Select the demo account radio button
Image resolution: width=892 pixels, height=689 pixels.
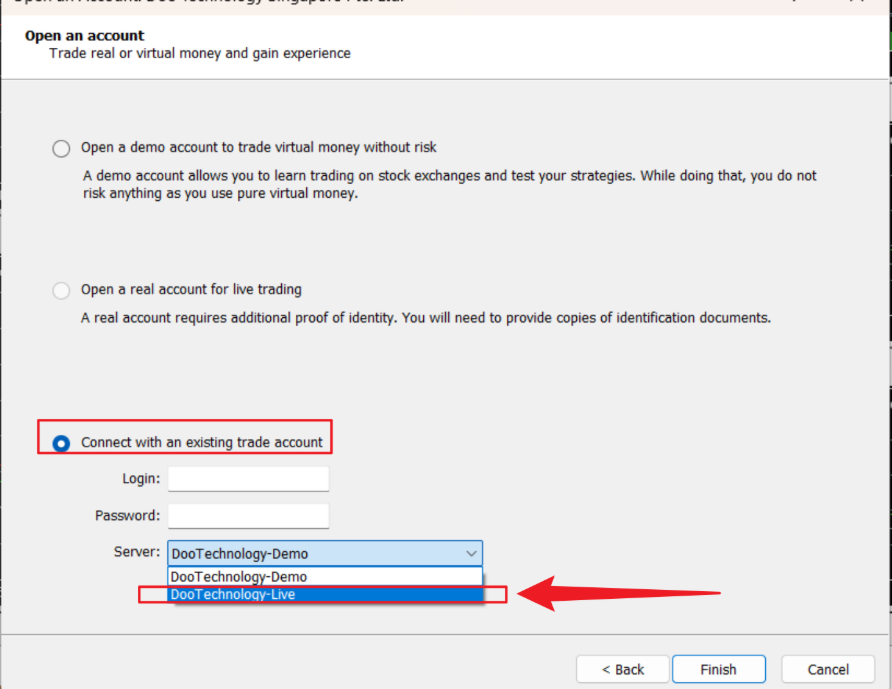tap(61, 148)
